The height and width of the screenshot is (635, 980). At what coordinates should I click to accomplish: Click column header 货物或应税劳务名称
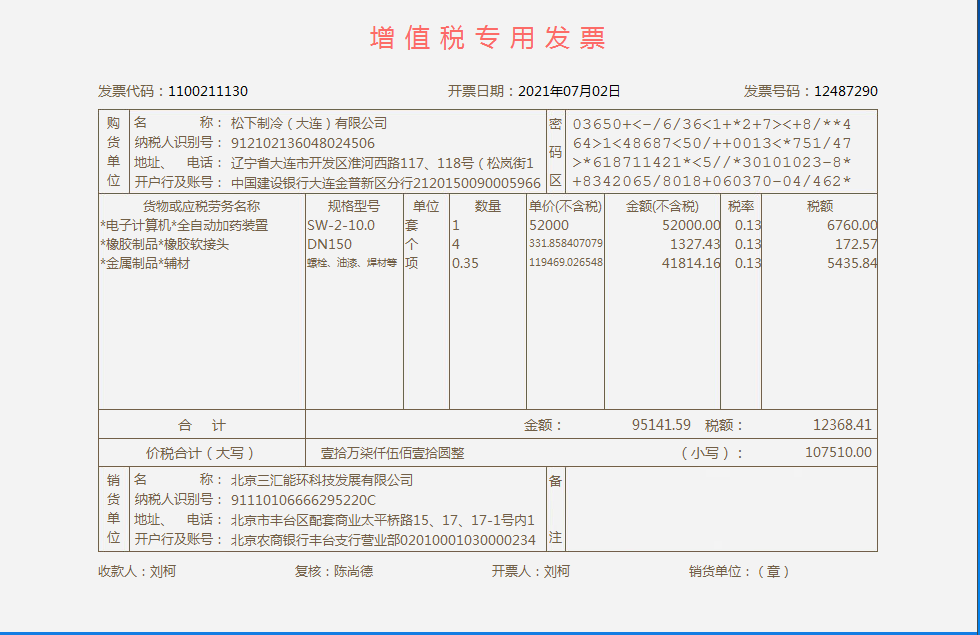(x=201, y=206)
